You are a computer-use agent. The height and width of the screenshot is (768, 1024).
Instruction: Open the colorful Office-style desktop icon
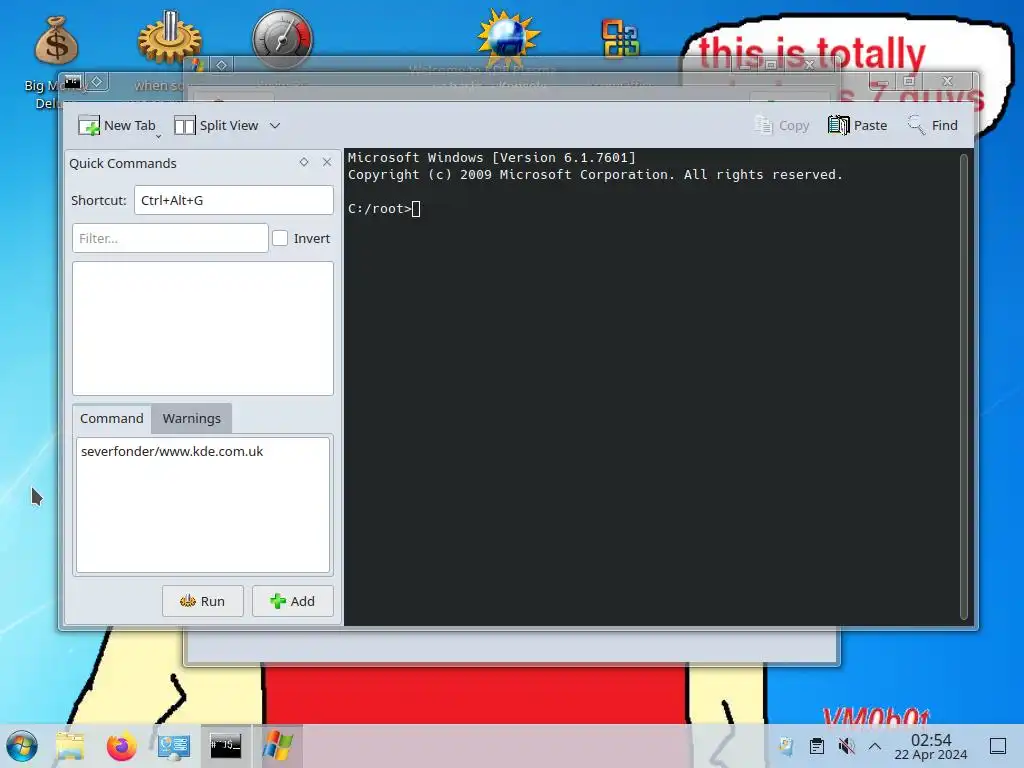coord(620,39)
